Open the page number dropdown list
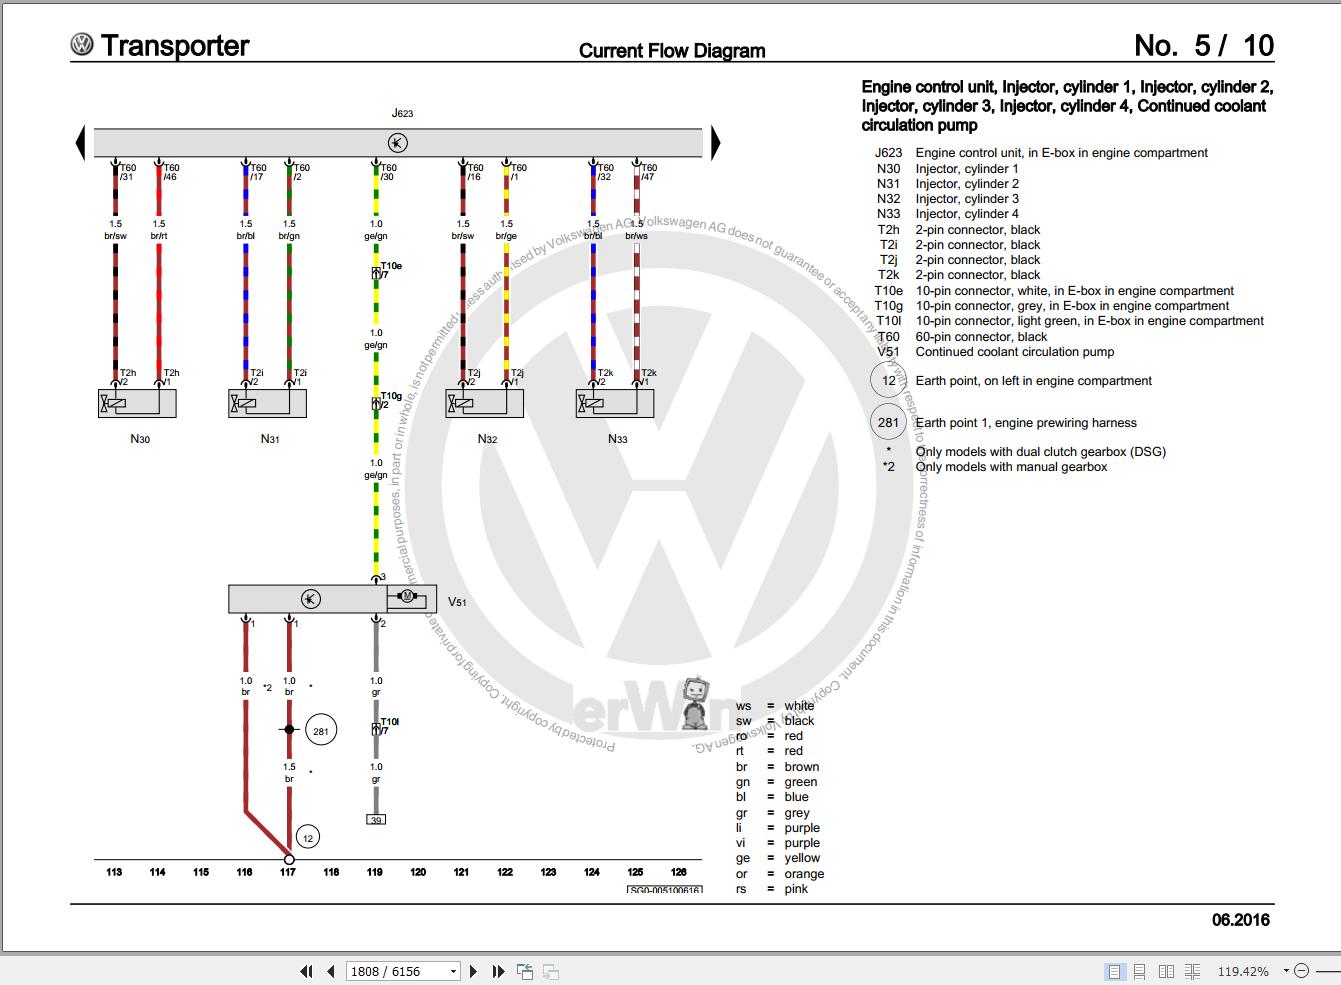This screenshot has width=1341, height=985. [x=453, y=971]
